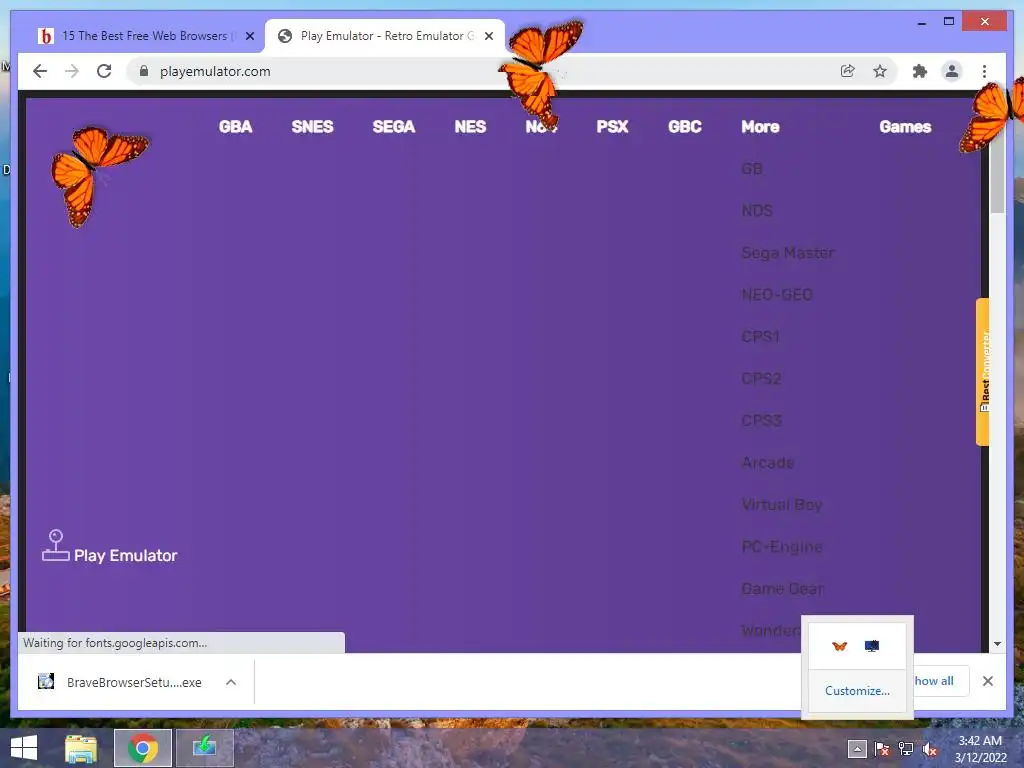Switch to the 15 The Best Free Web Browsers tab
Viewport: 1024px width, 768px height.
coord(145,36)
